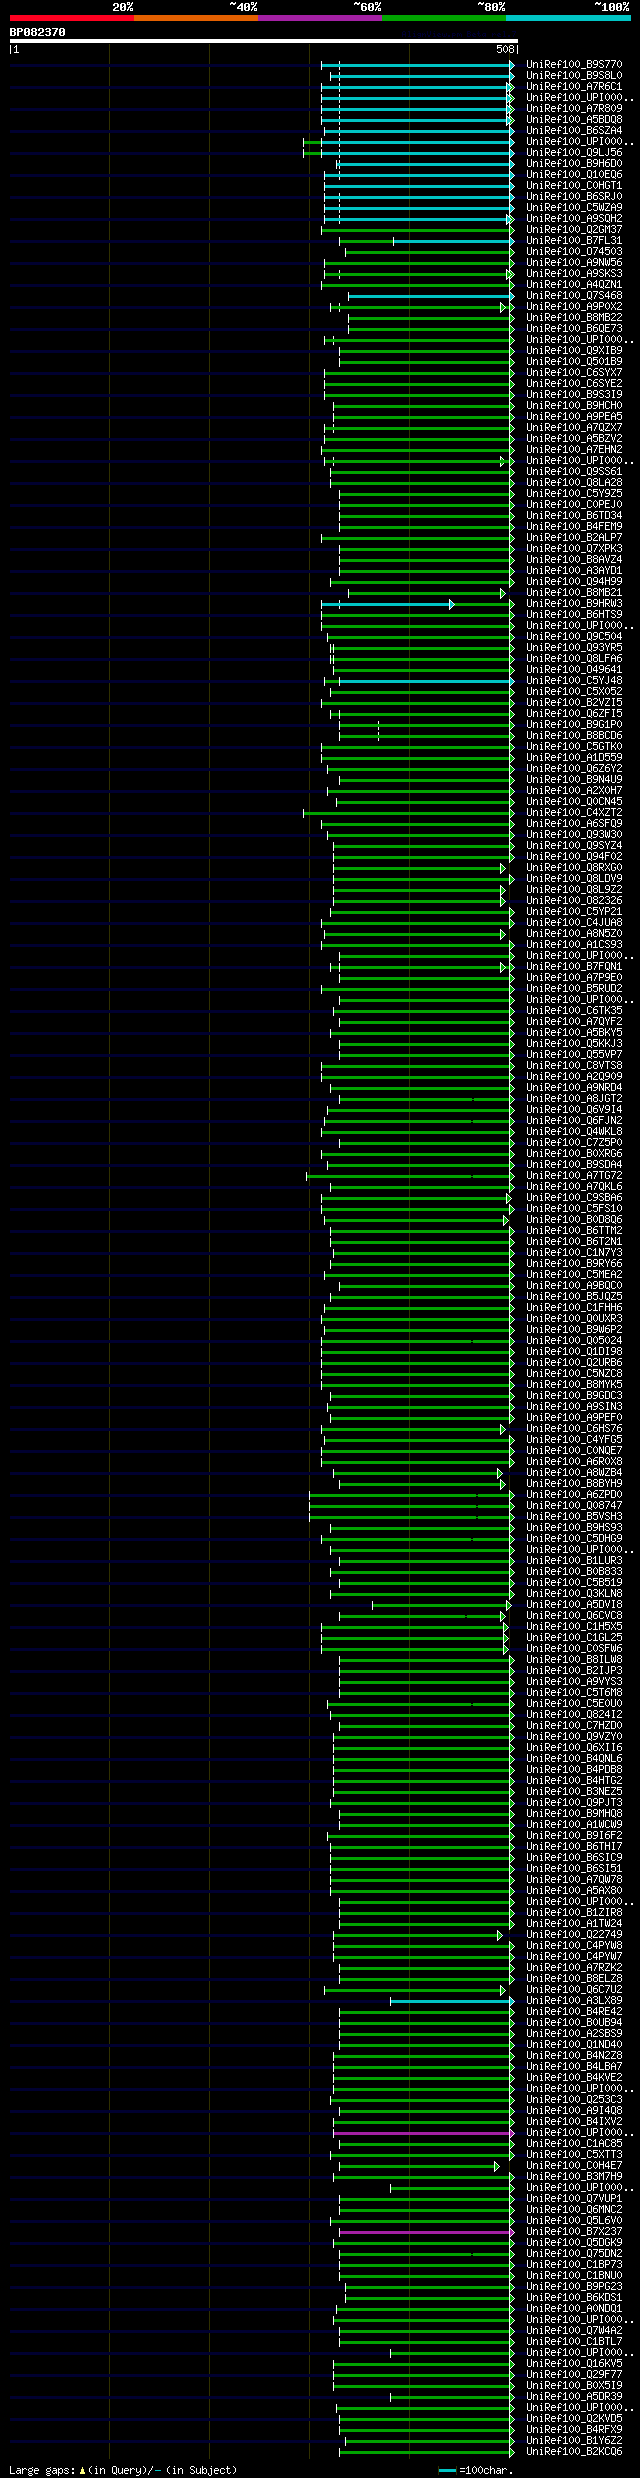Viewport: 640px width, 2478px height.
Task: Select the UniRef100_A4QZN1 label
Action: [574, 285]
